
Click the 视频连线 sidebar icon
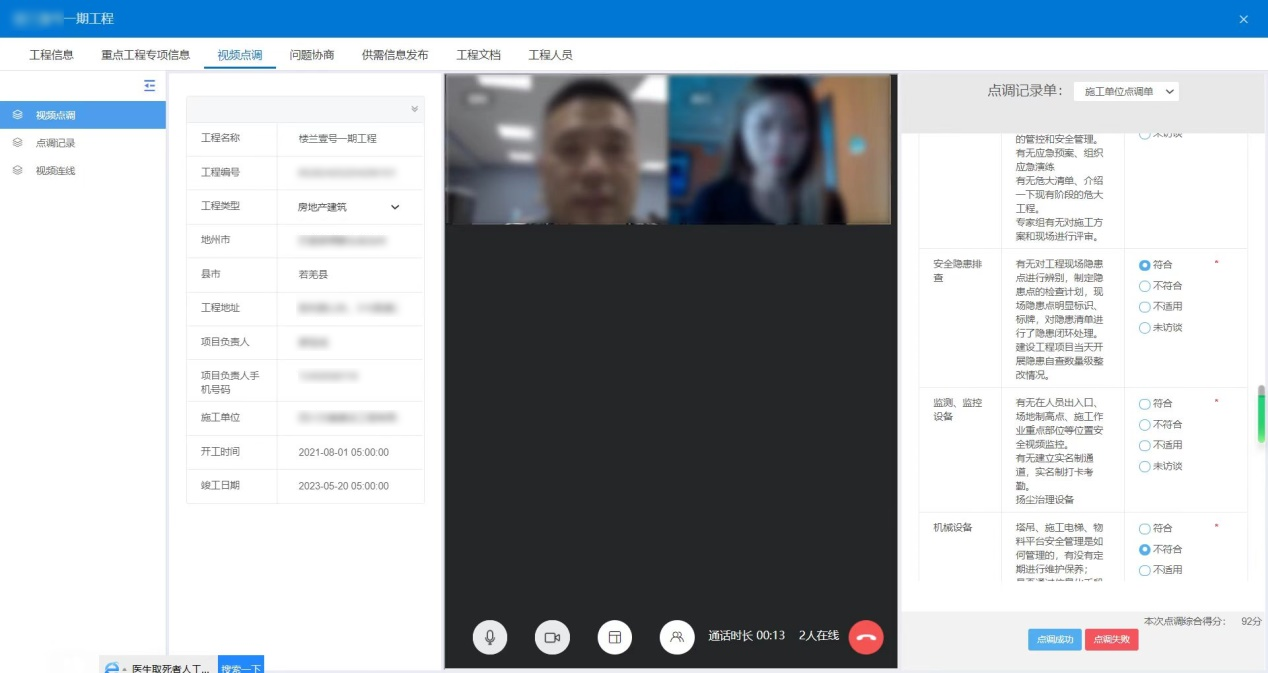click(18, 171)
